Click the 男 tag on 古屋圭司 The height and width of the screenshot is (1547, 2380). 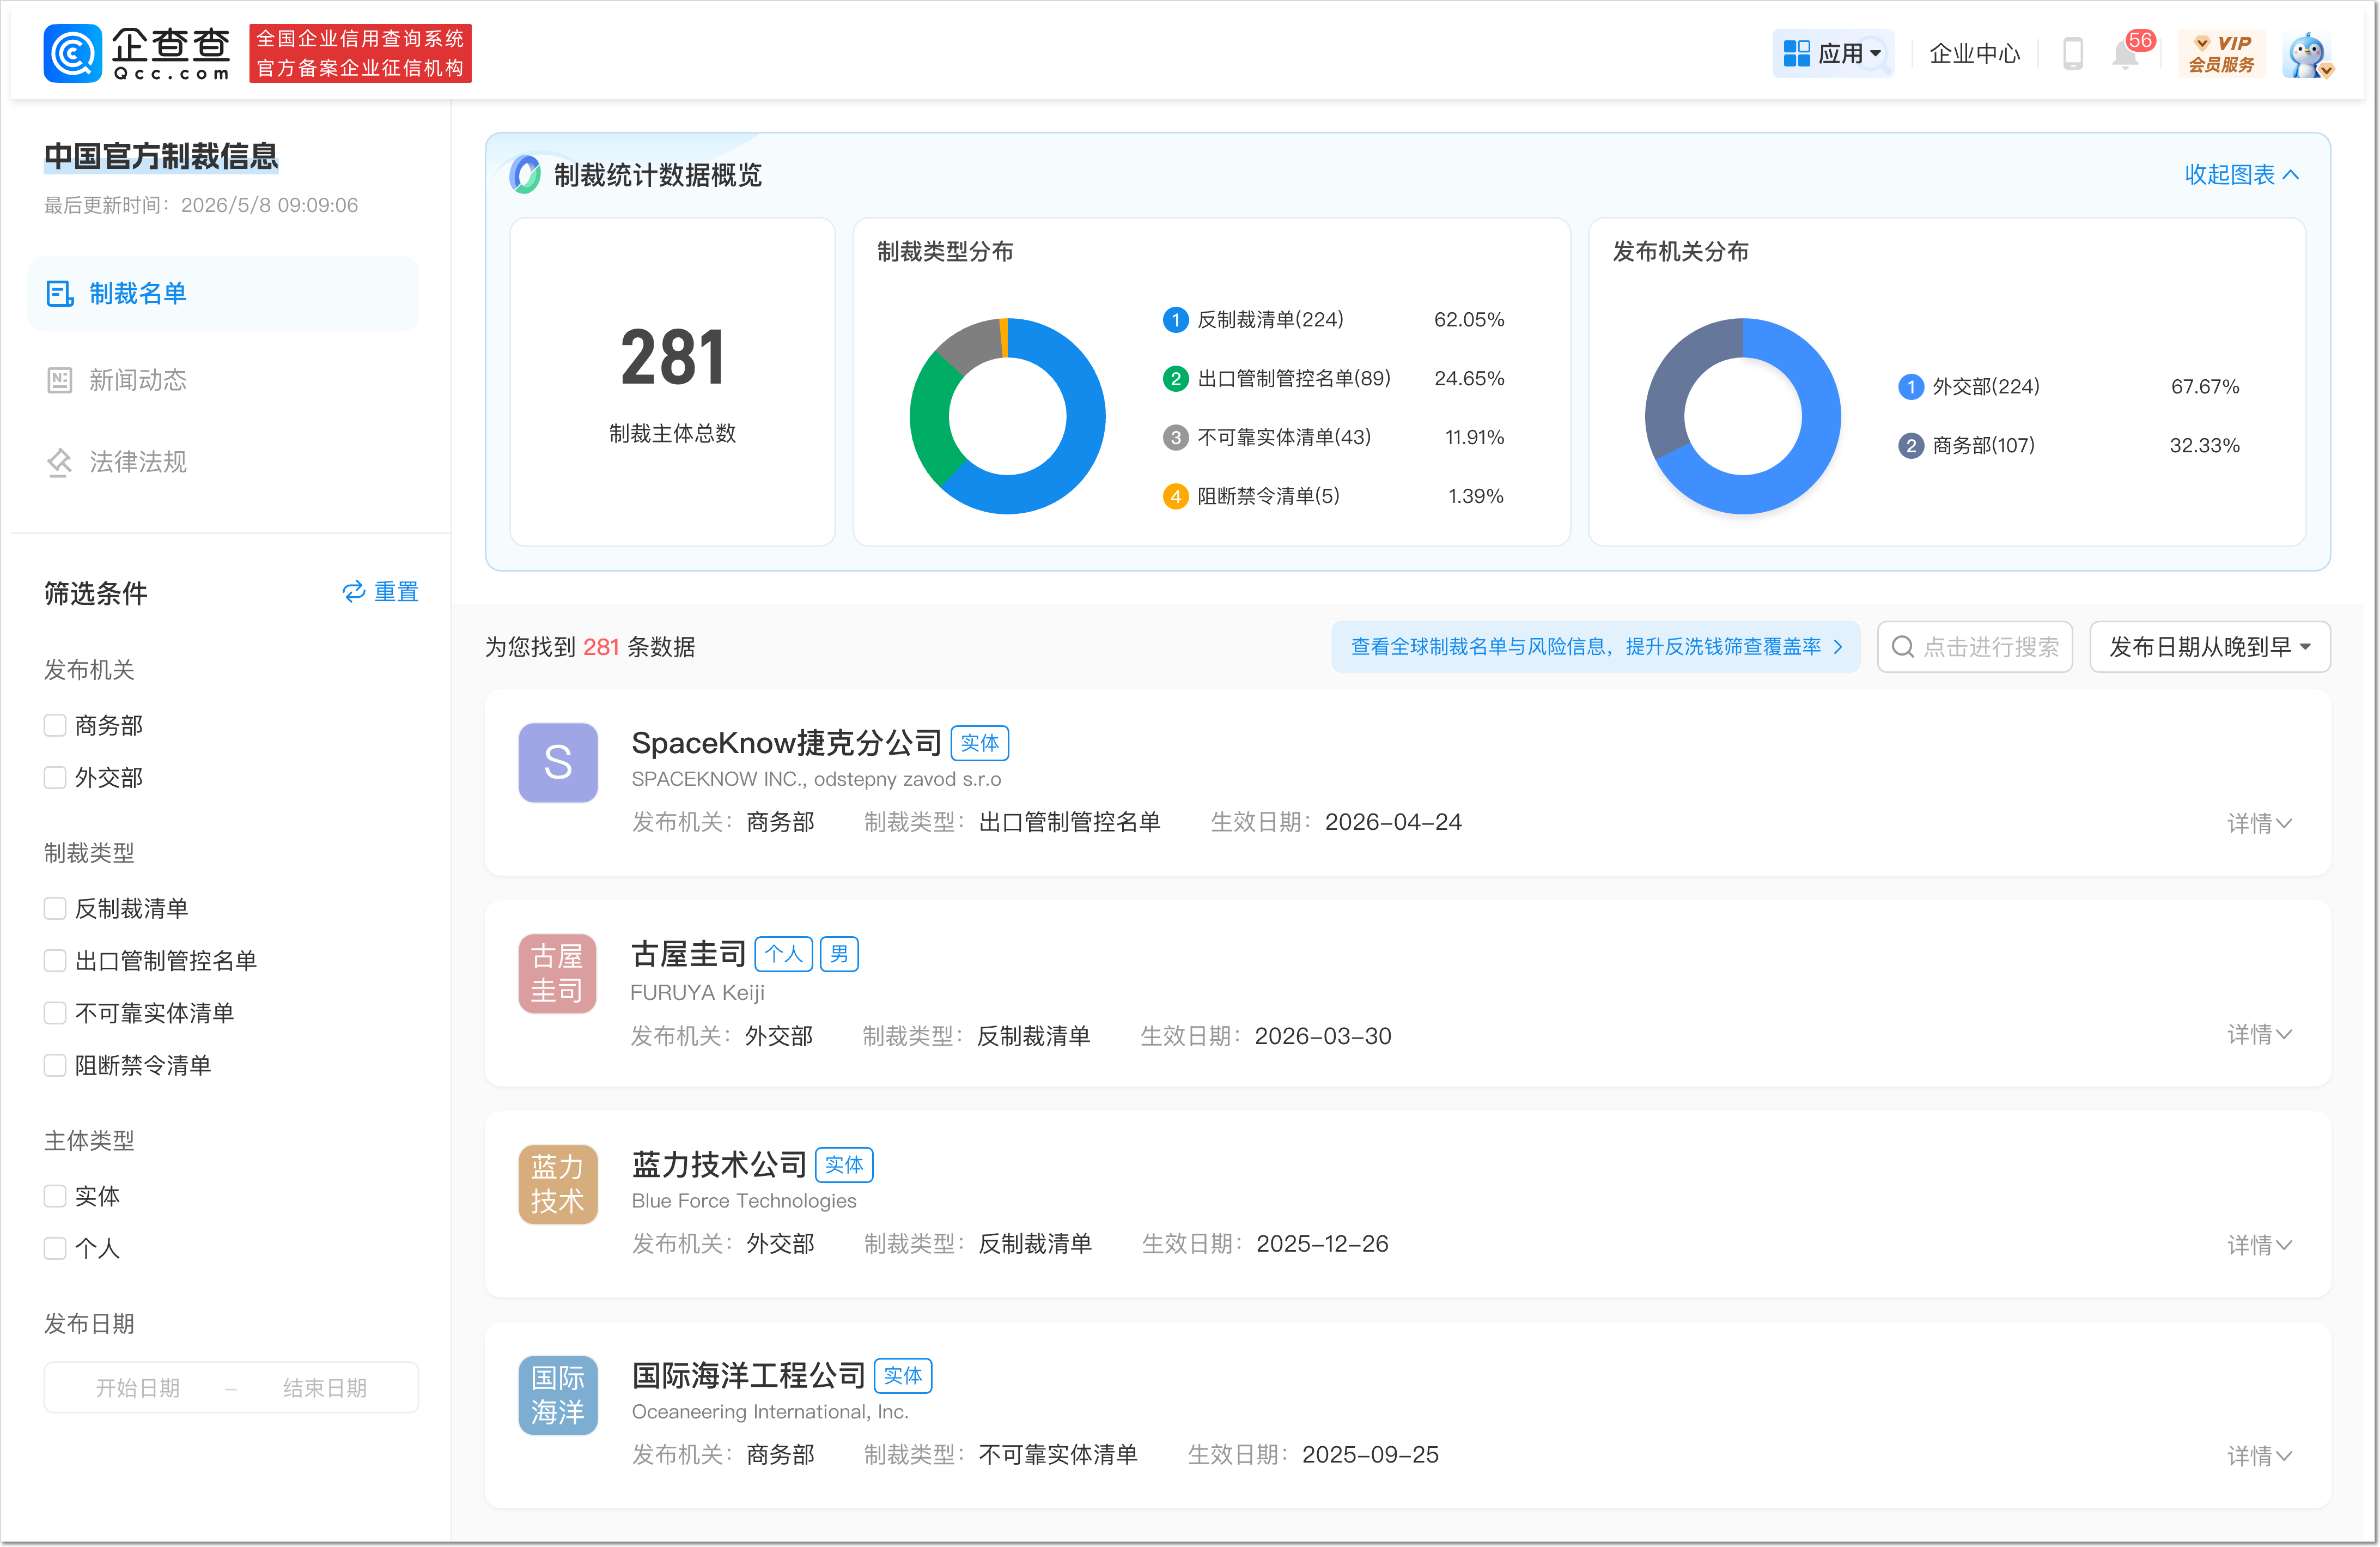click(x=839, y=954)
